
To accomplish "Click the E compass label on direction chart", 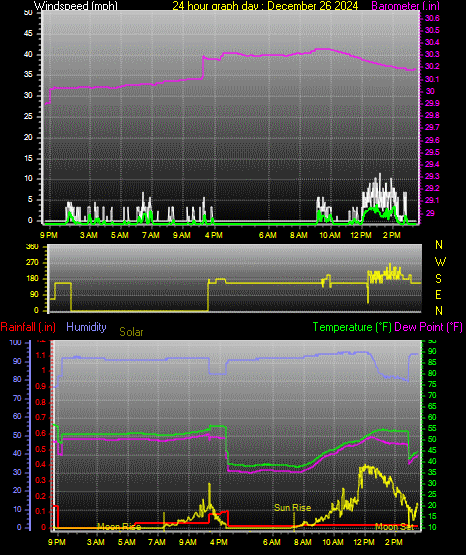I will 438,294.
